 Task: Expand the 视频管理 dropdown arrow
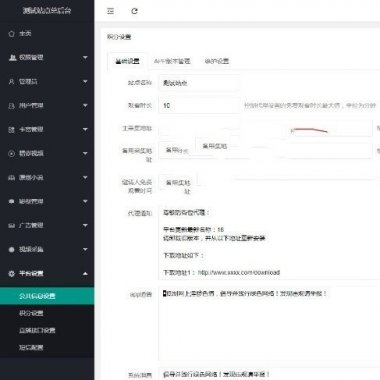click(85, 58)
